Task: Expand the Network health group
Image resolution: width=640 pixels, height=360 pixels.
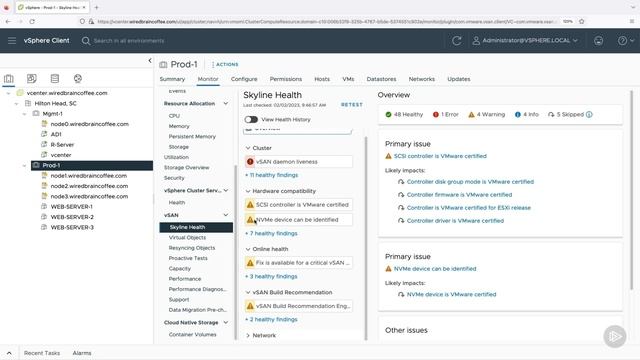Action: point(248,336)
